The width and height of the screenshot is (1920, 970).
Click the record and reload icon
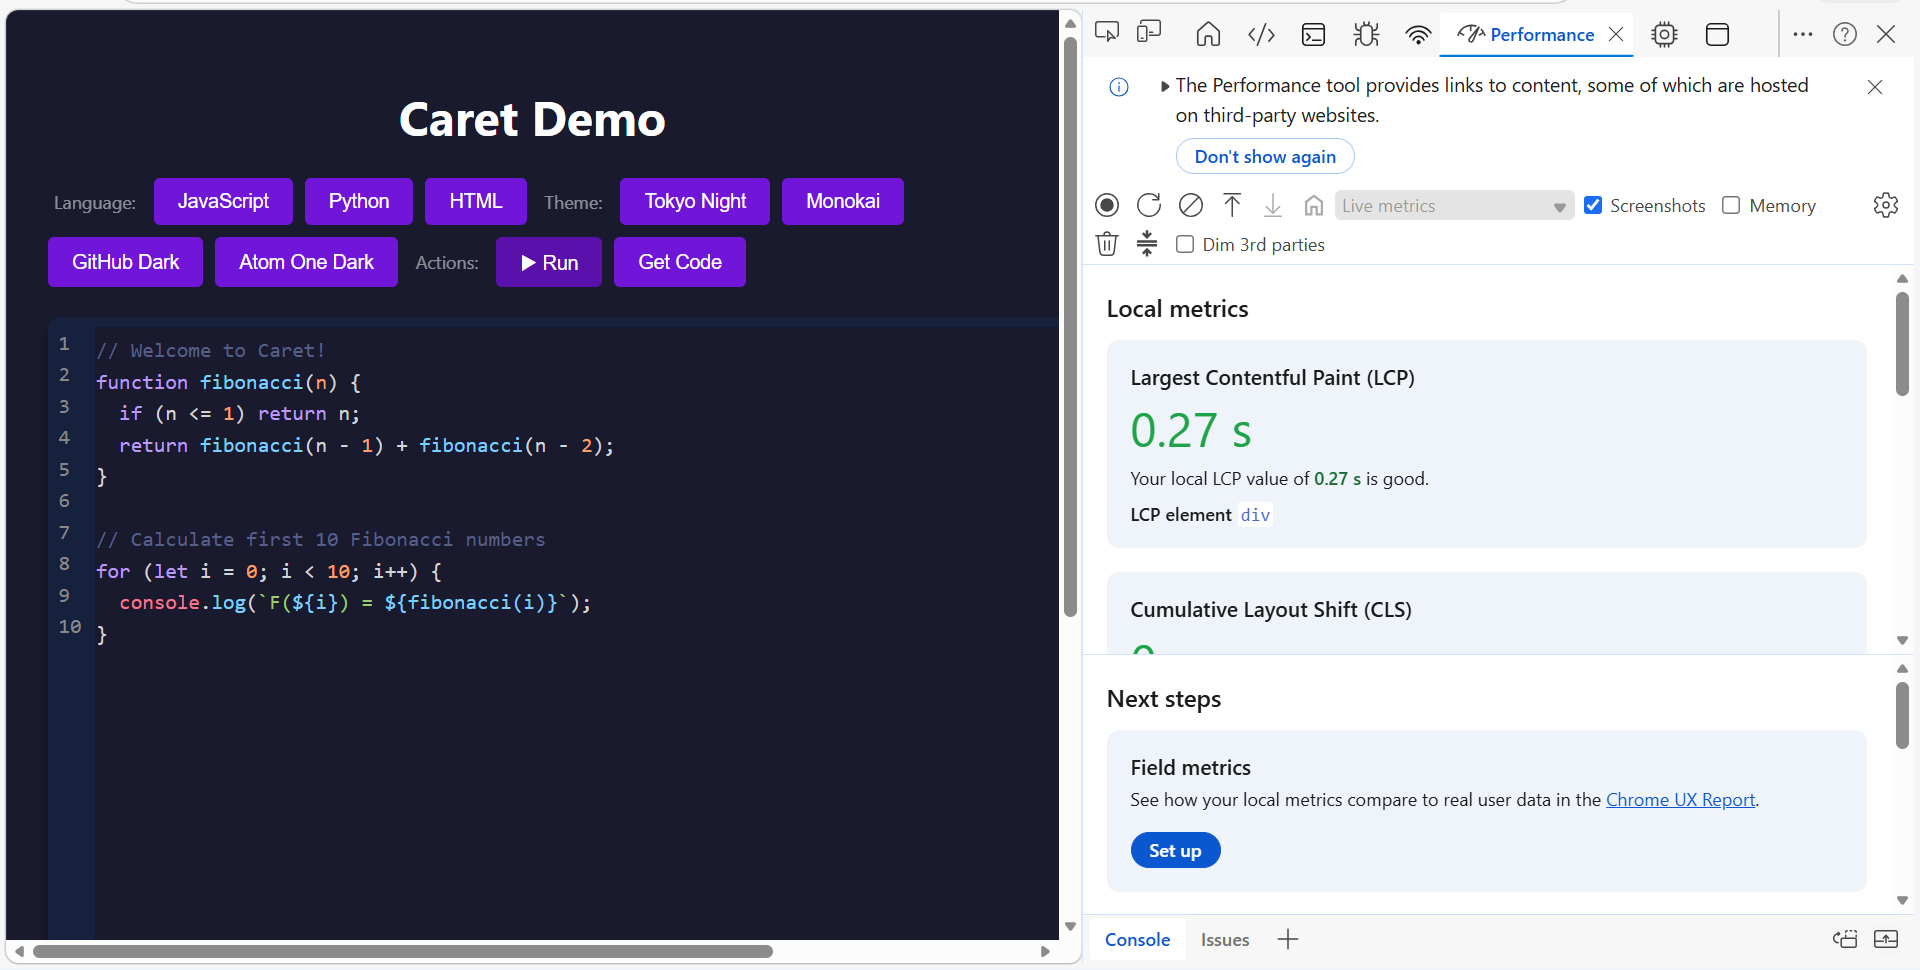(1149, 205)
